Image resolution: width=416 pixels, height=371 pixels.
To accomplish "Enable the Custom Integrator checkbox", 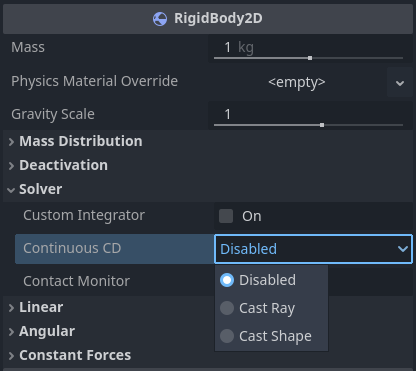I will [x=226, y=216].
